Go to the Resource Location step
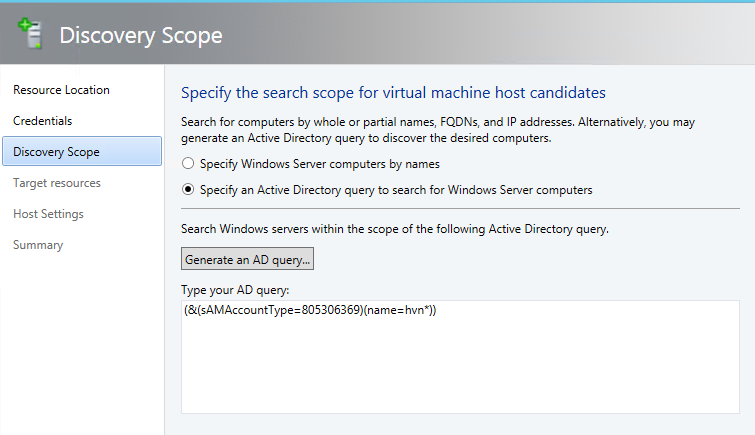 pyautogui.click(x=61, y=90)
